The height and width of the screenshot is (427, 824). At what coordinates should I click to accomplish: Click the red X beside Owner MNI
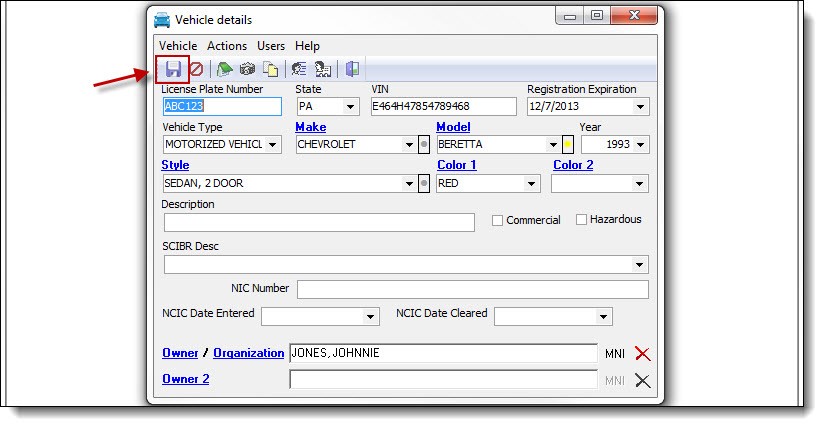[x=642, y=353]
